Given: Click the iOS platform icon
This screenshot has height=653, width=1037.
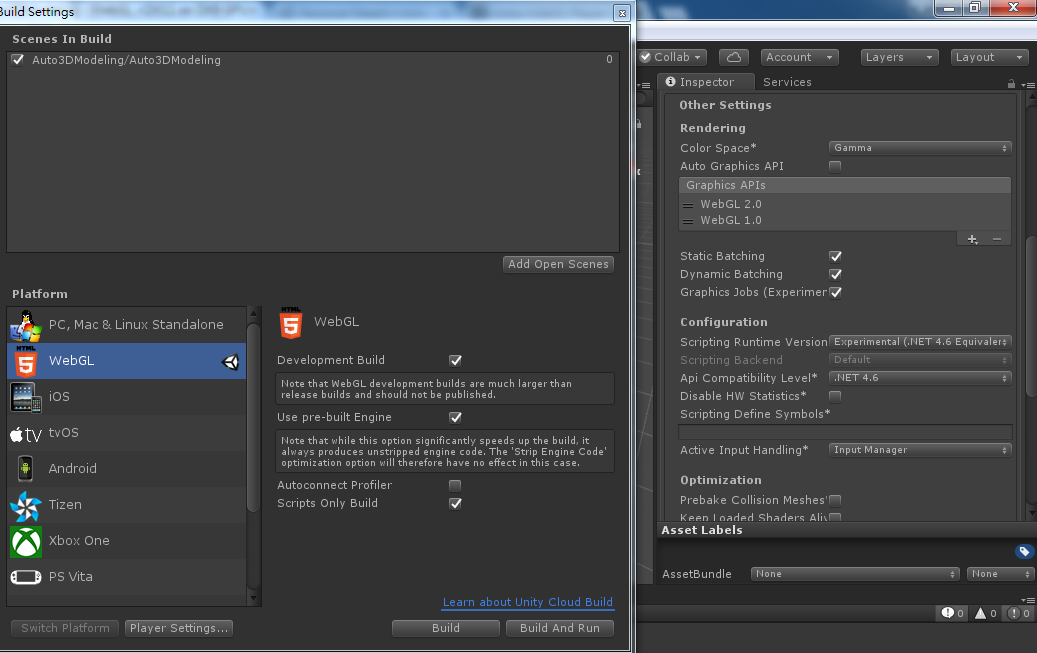Looking at the screenshot, I should pos(26,397).
